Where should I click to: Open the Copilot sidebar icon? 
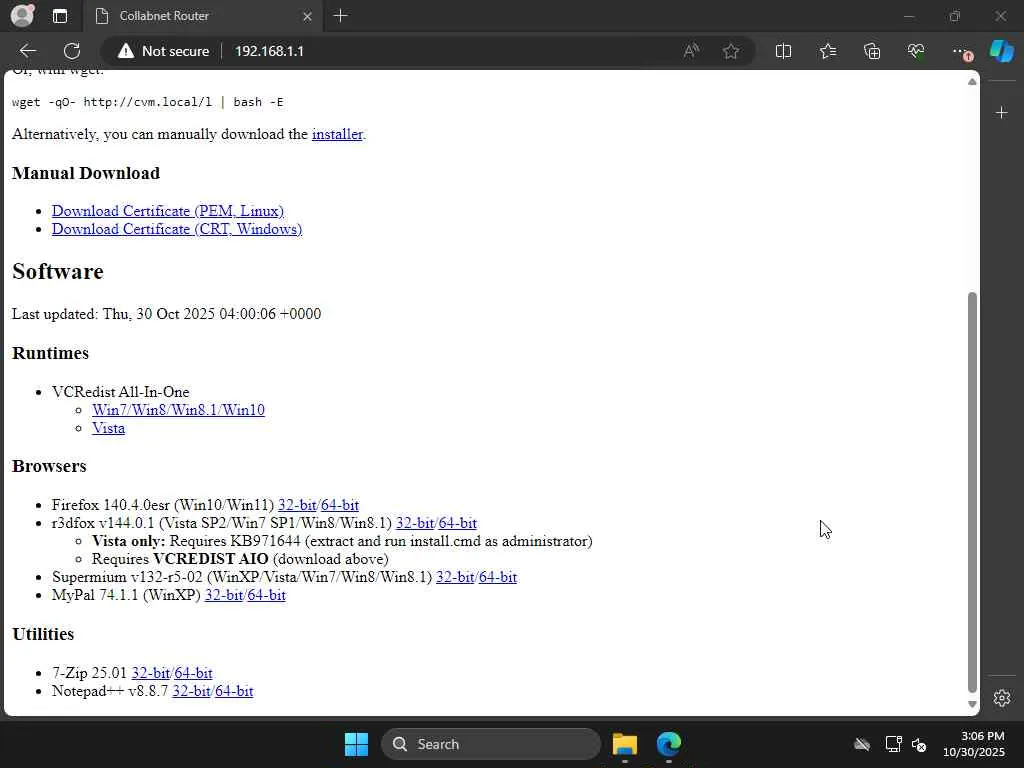tap(1001, 51)
